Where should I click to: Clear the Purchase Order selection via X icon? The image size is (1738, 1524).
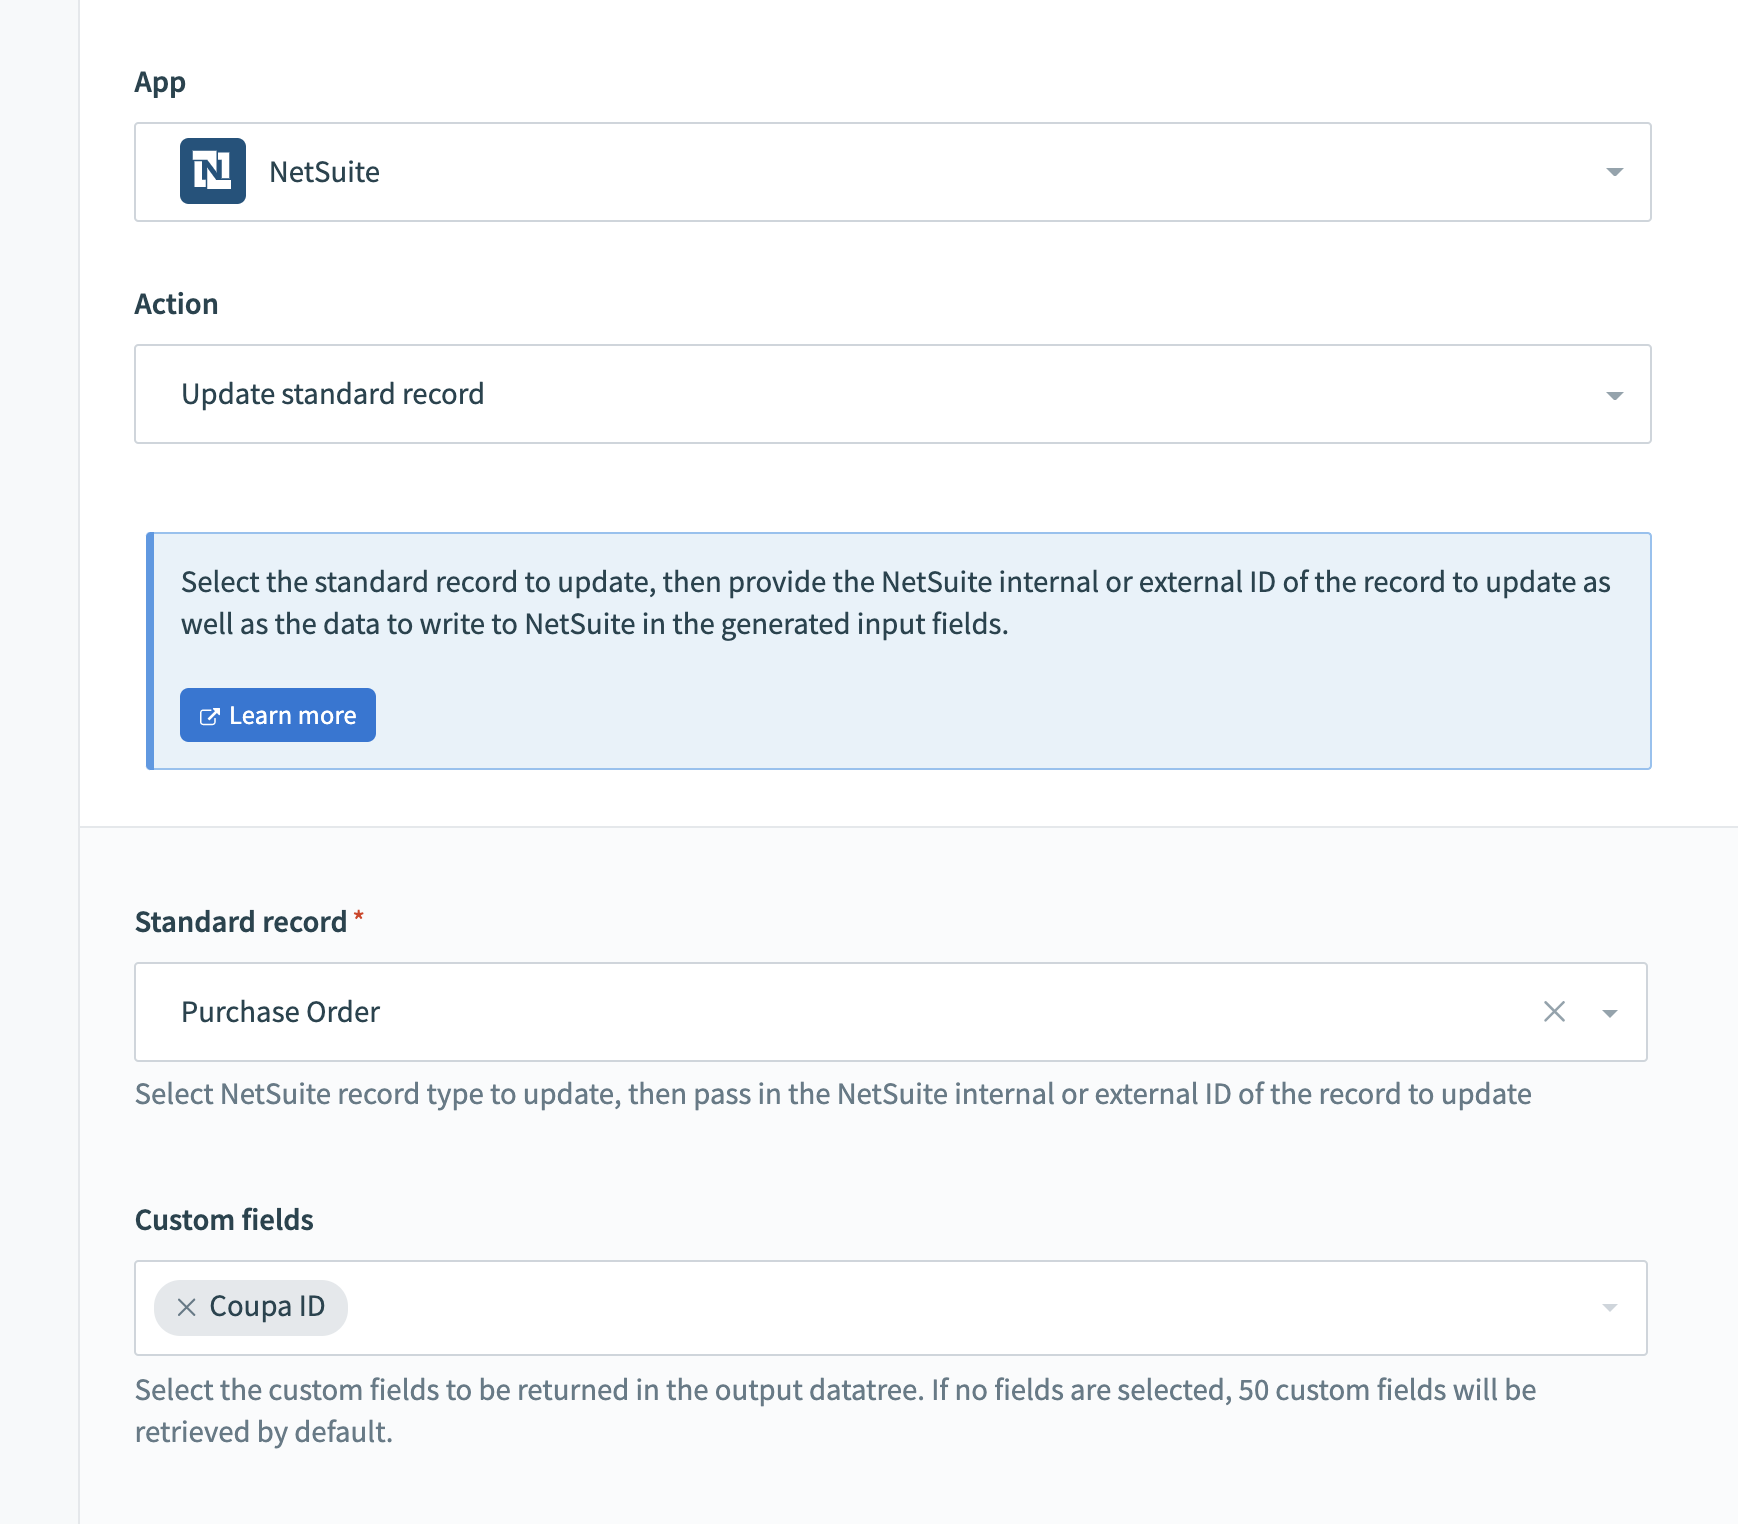coord(1555,1012)
